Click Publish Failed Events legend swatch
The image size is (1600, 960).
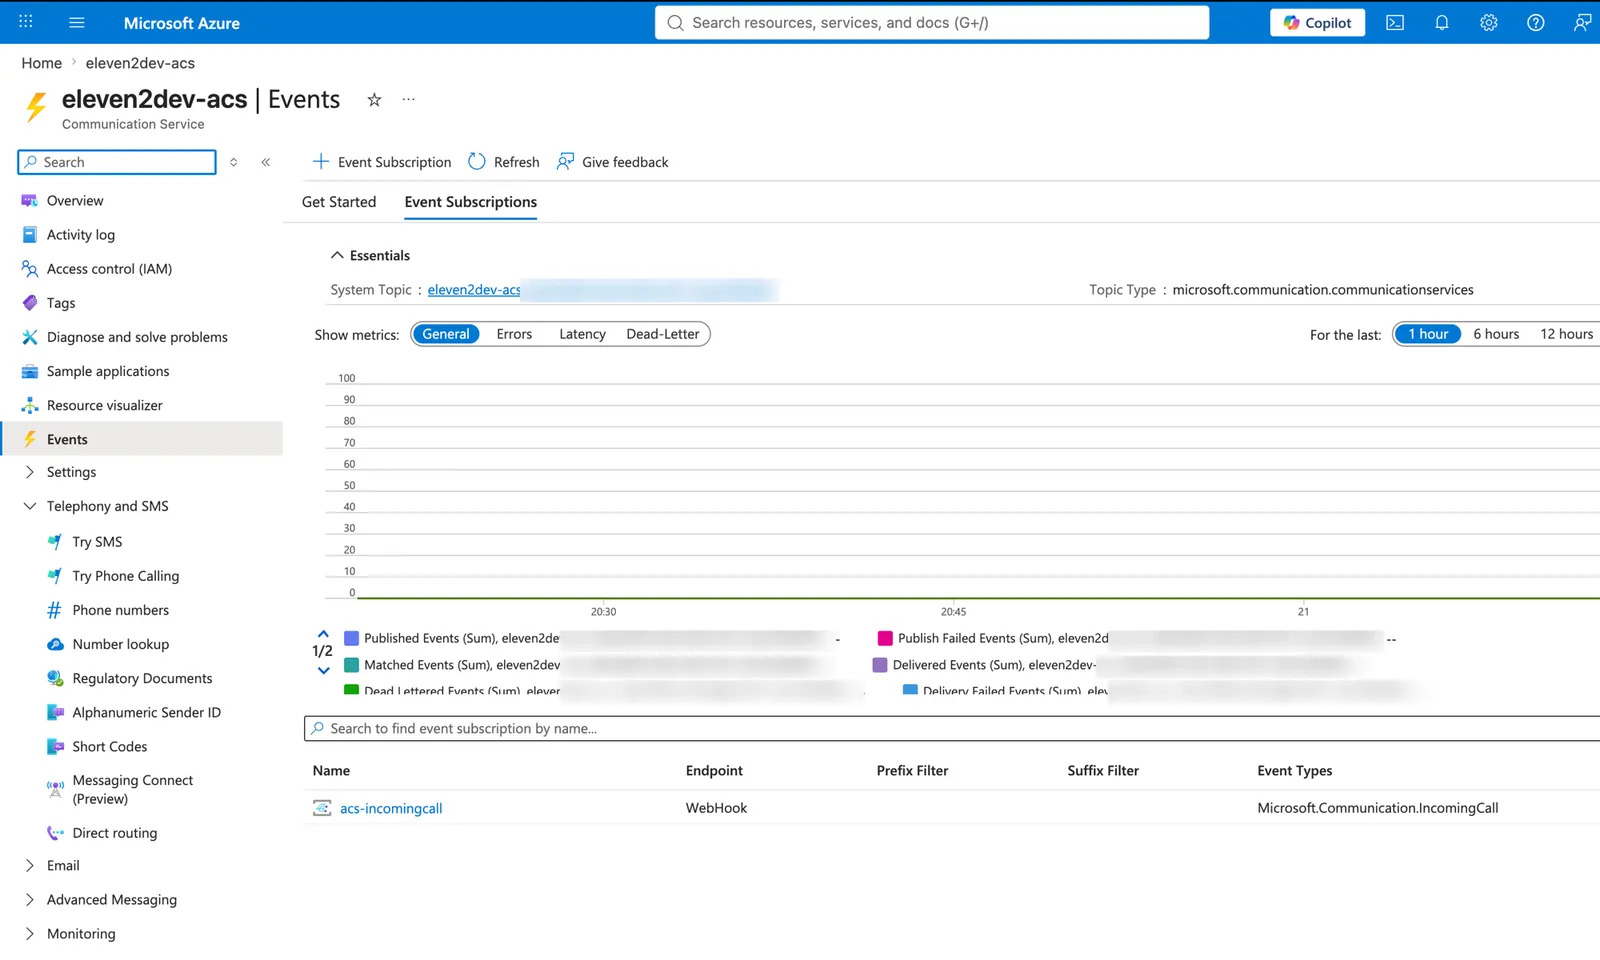tap(885, 638)
